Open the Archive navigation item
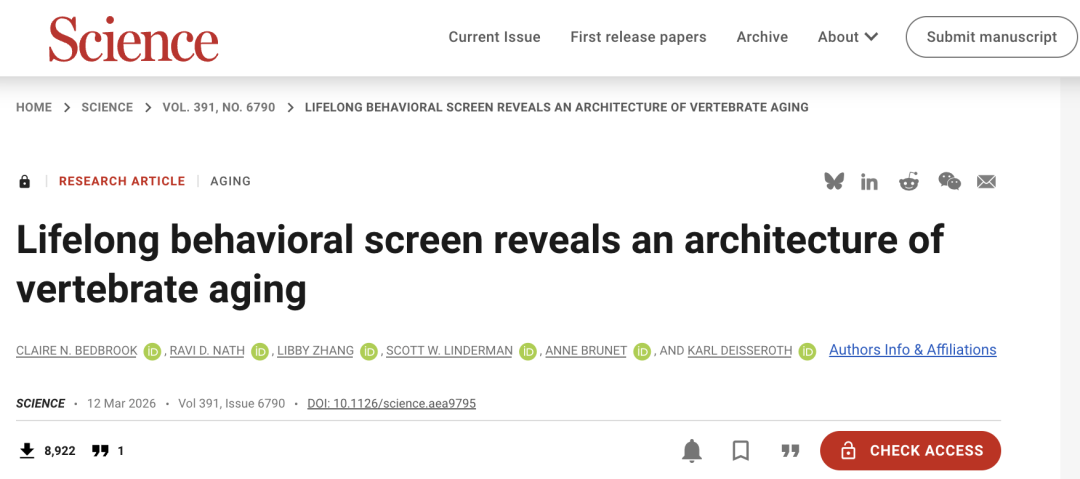This screenshot has width=1080, height=479. pos(762,37)
